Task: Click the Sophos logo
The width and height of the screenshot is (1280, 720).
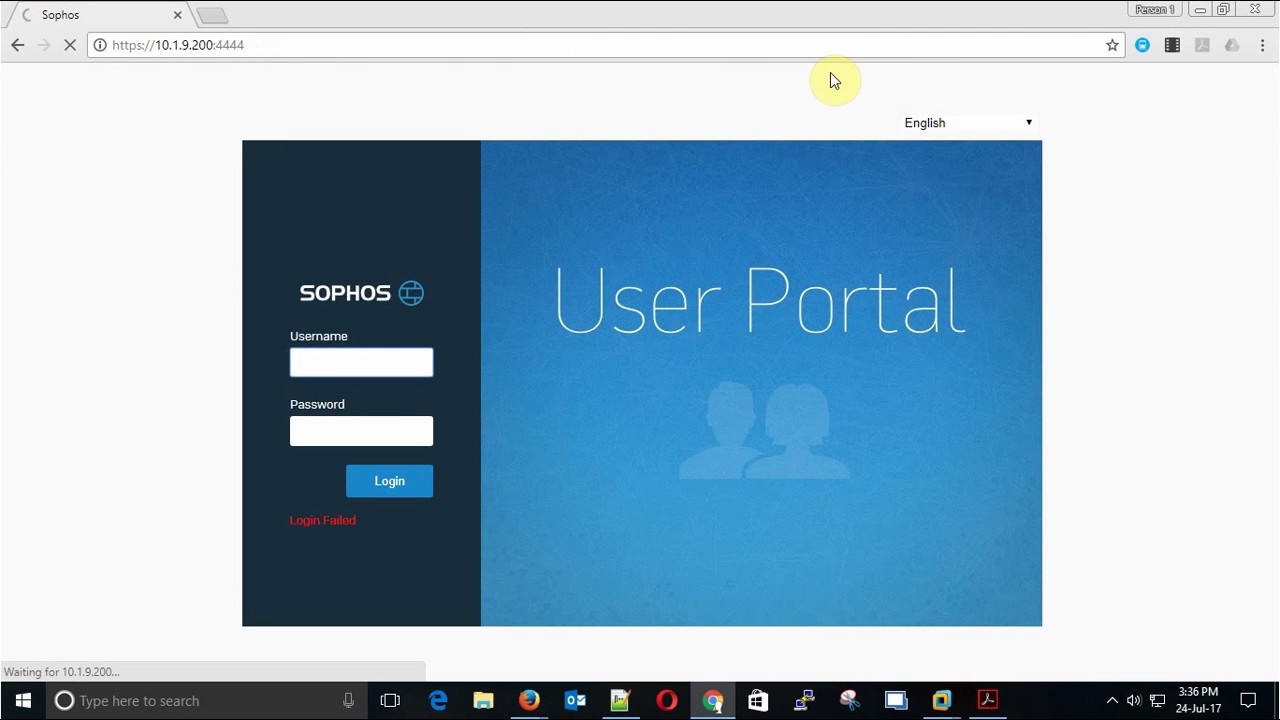Action: click(361, 293)
